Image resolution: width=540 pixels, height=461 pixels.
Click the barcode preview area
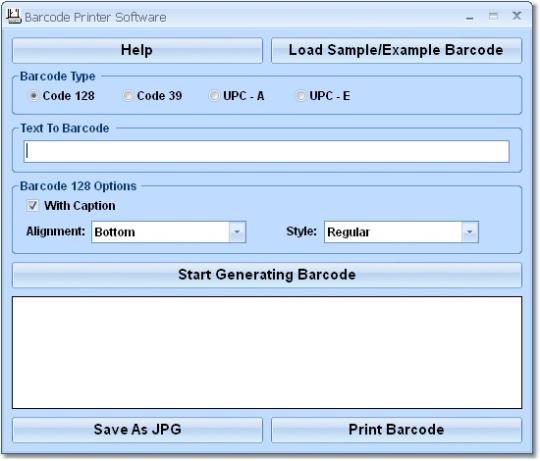[x=267, y=353]
